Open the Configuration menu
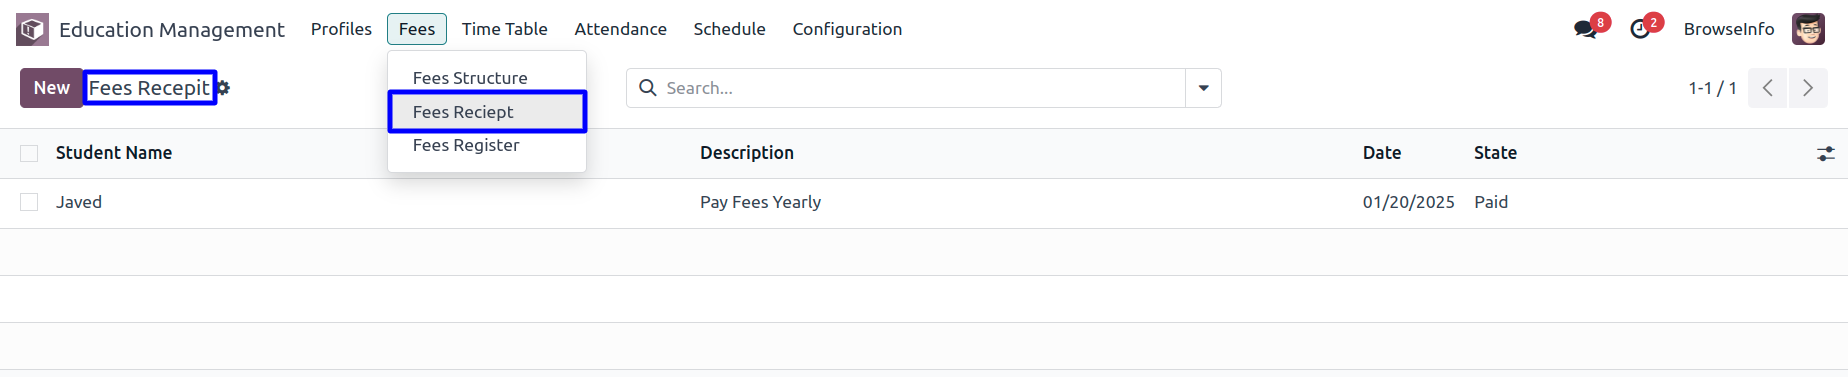The image size is (1848, 377). 847,29
